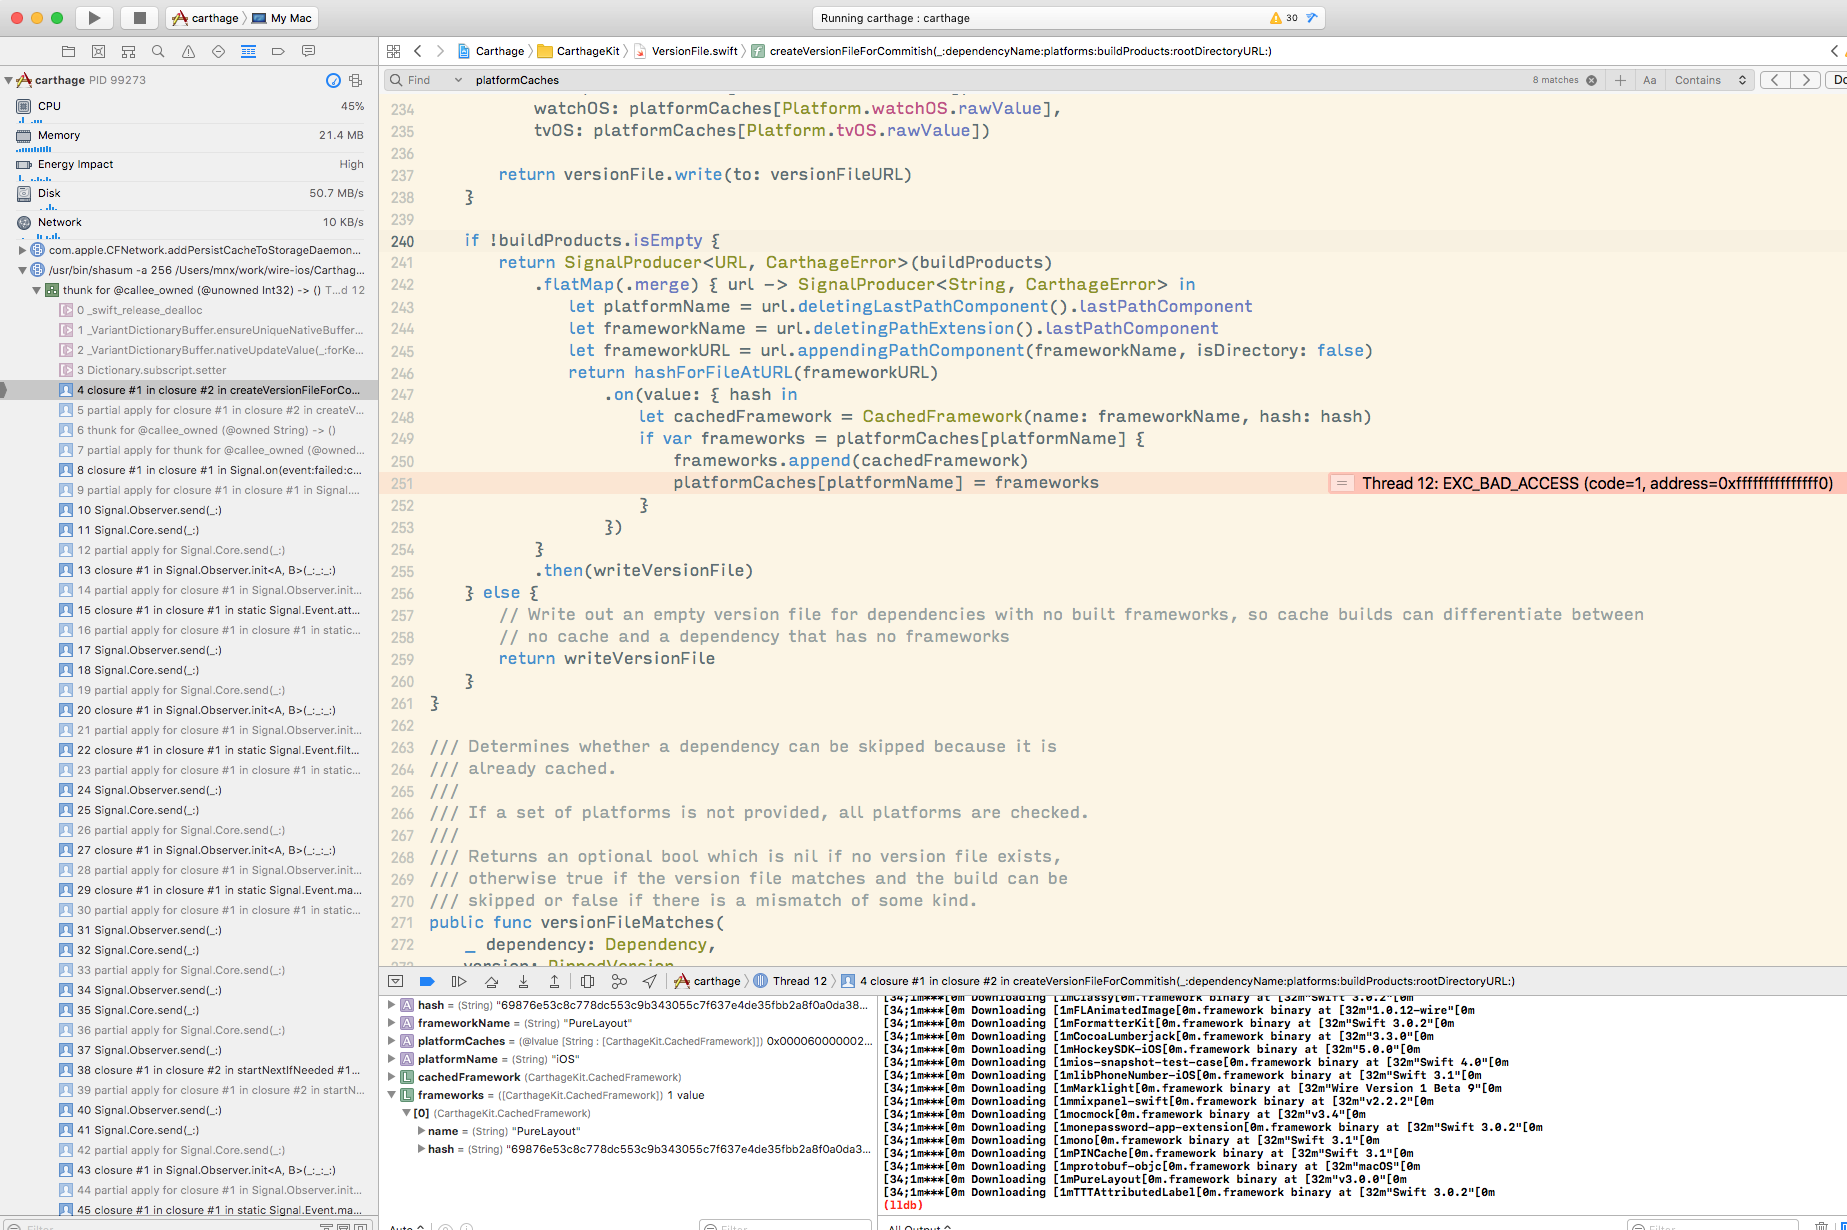The height and width of the screenshot is (1230, 1847).
Task: Go forward in editor history
Action: coord(440,51)
